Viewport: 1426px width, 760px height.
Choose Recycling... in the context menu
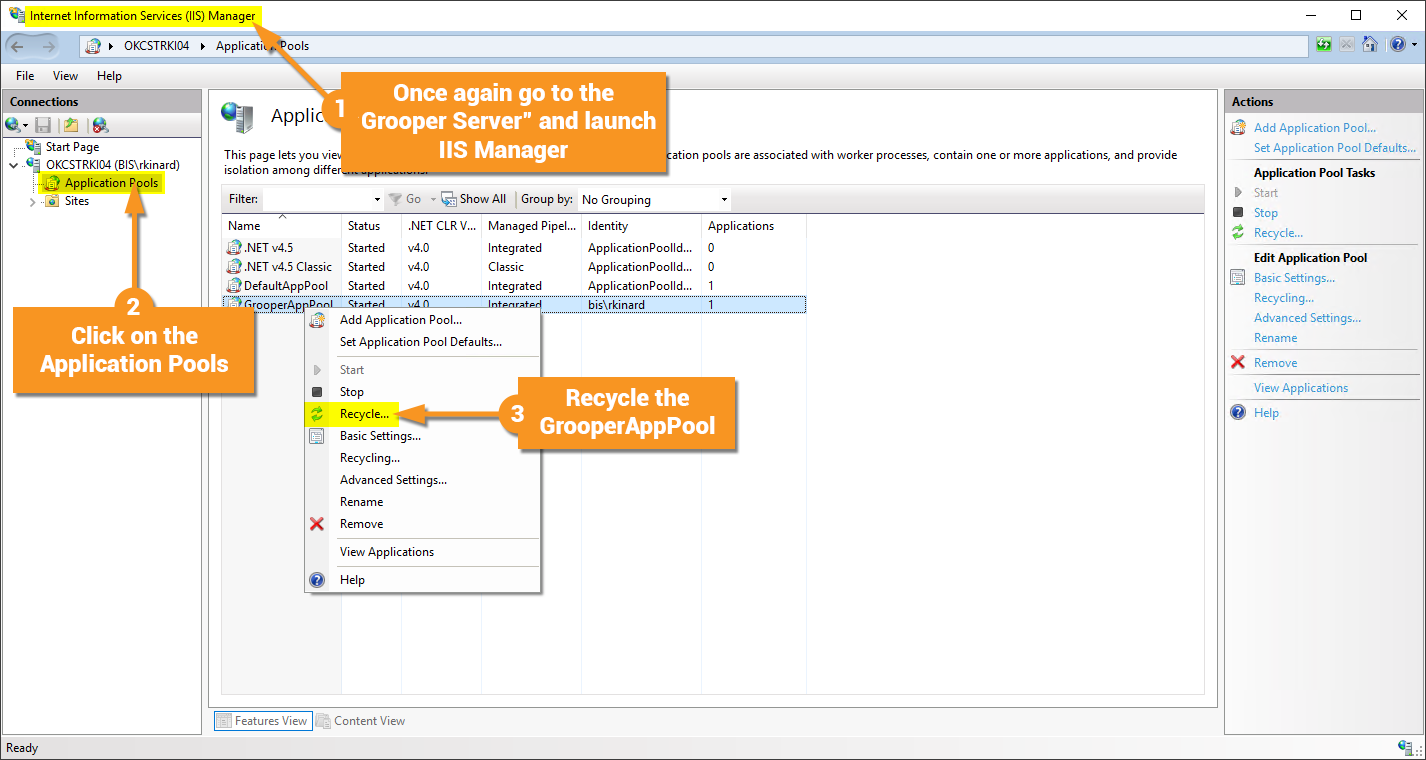tap(423, 458)
